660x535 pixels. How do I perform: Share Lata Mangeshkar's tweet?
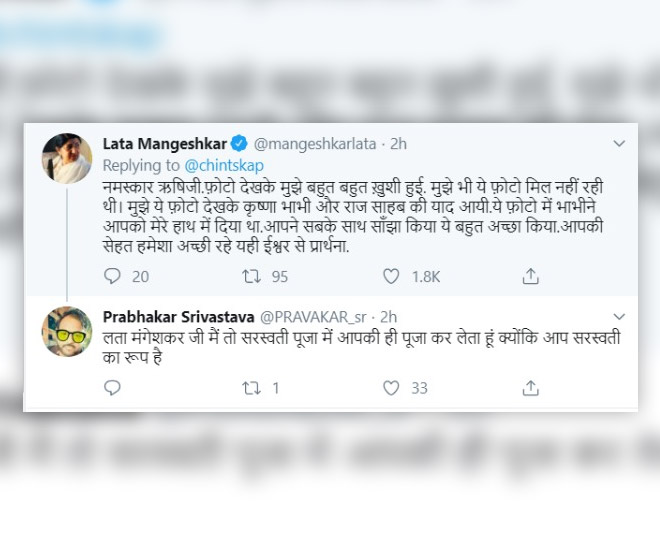point(531,276)
